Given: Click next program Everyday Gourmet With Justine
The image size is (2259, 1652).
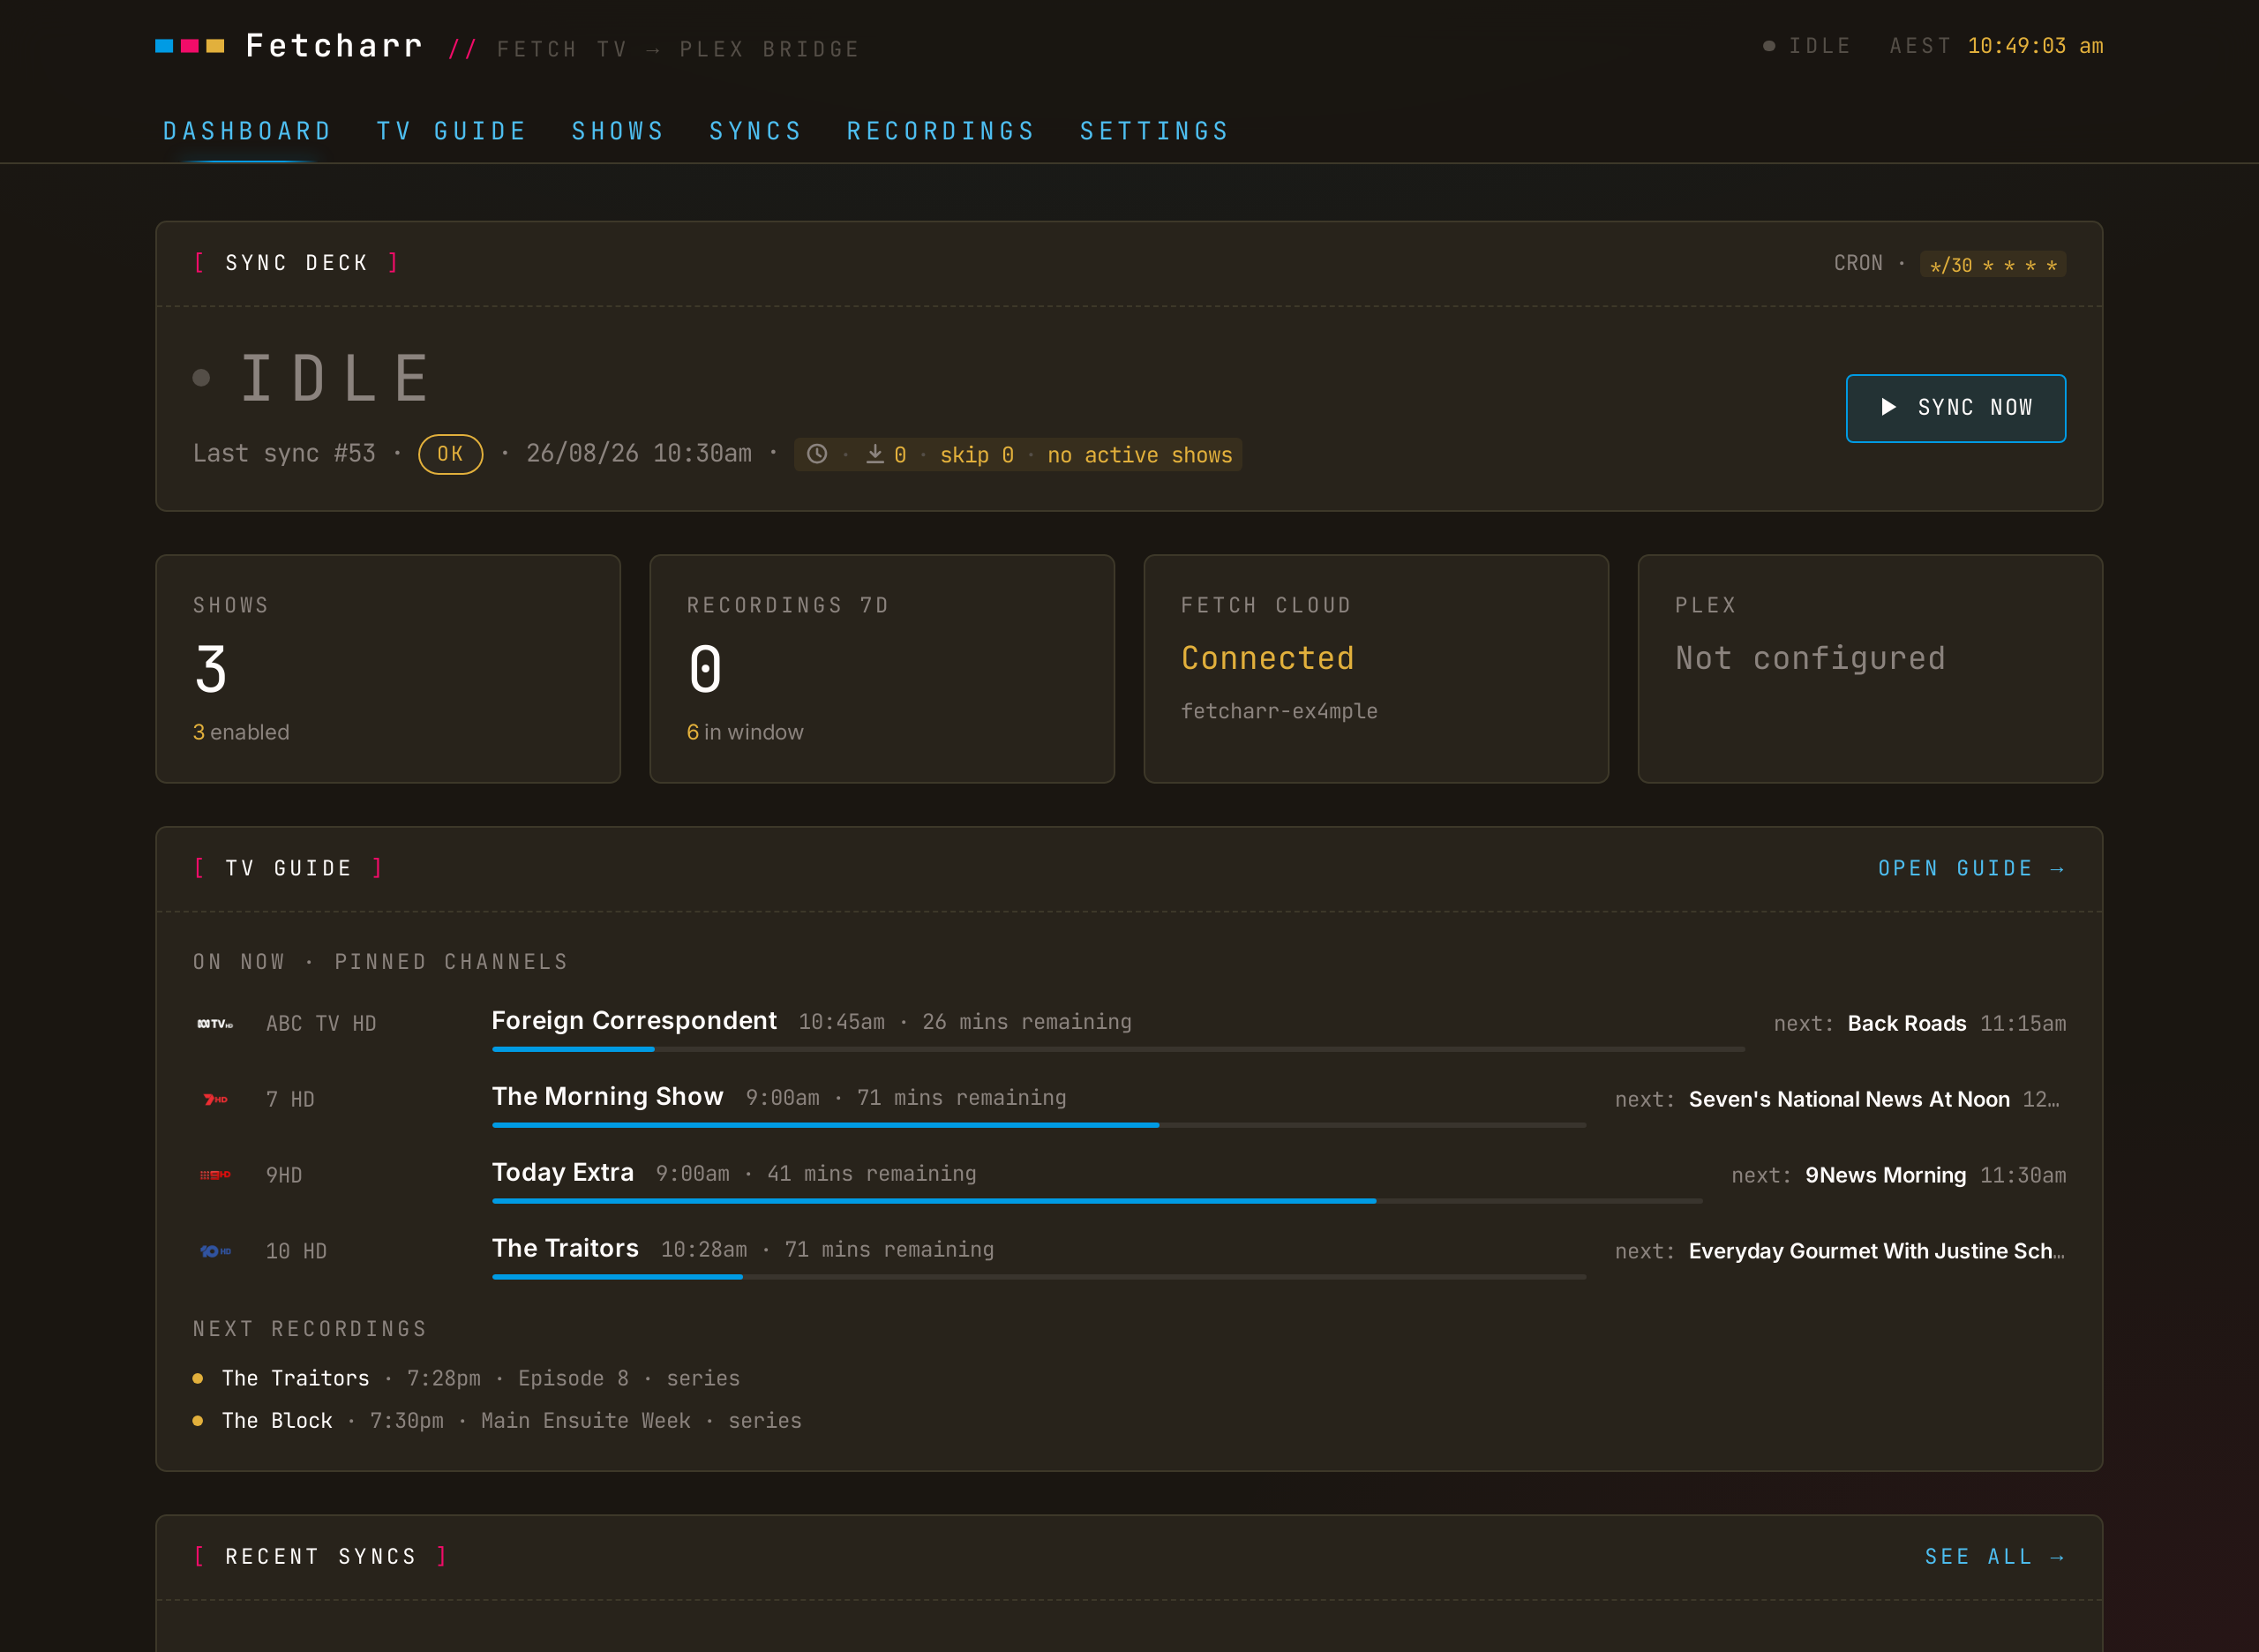Looking at the screenshot, I should coord(1876,1252).
